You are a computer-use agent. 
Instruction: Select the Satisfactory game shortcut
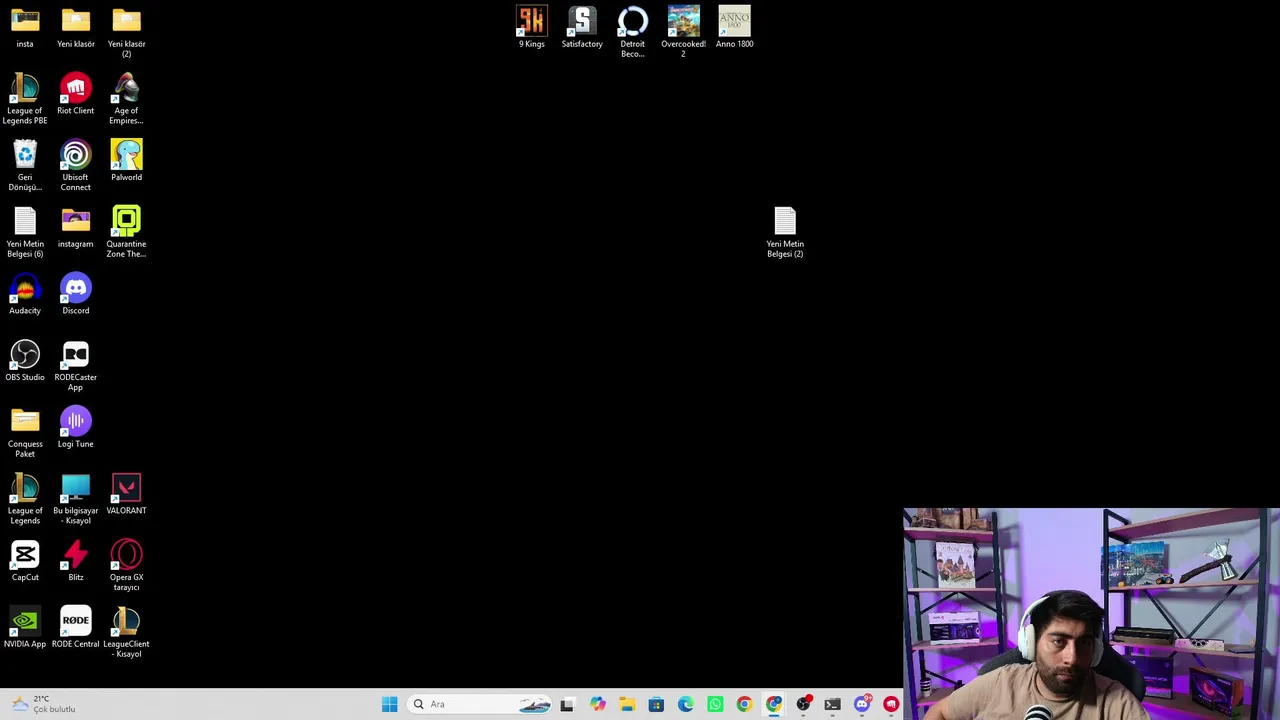[582, 28]
